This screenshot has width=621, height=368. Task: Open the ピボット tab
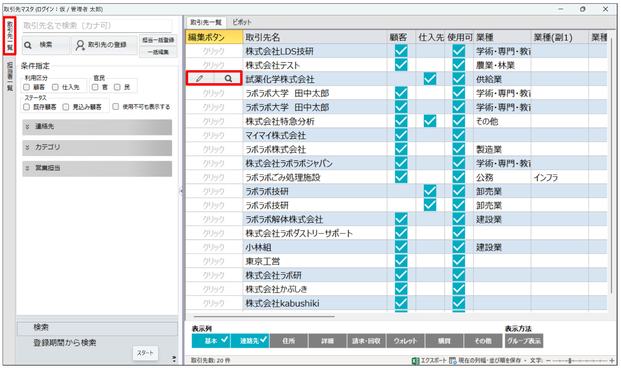pyautogui.click(x=242, y=22)
